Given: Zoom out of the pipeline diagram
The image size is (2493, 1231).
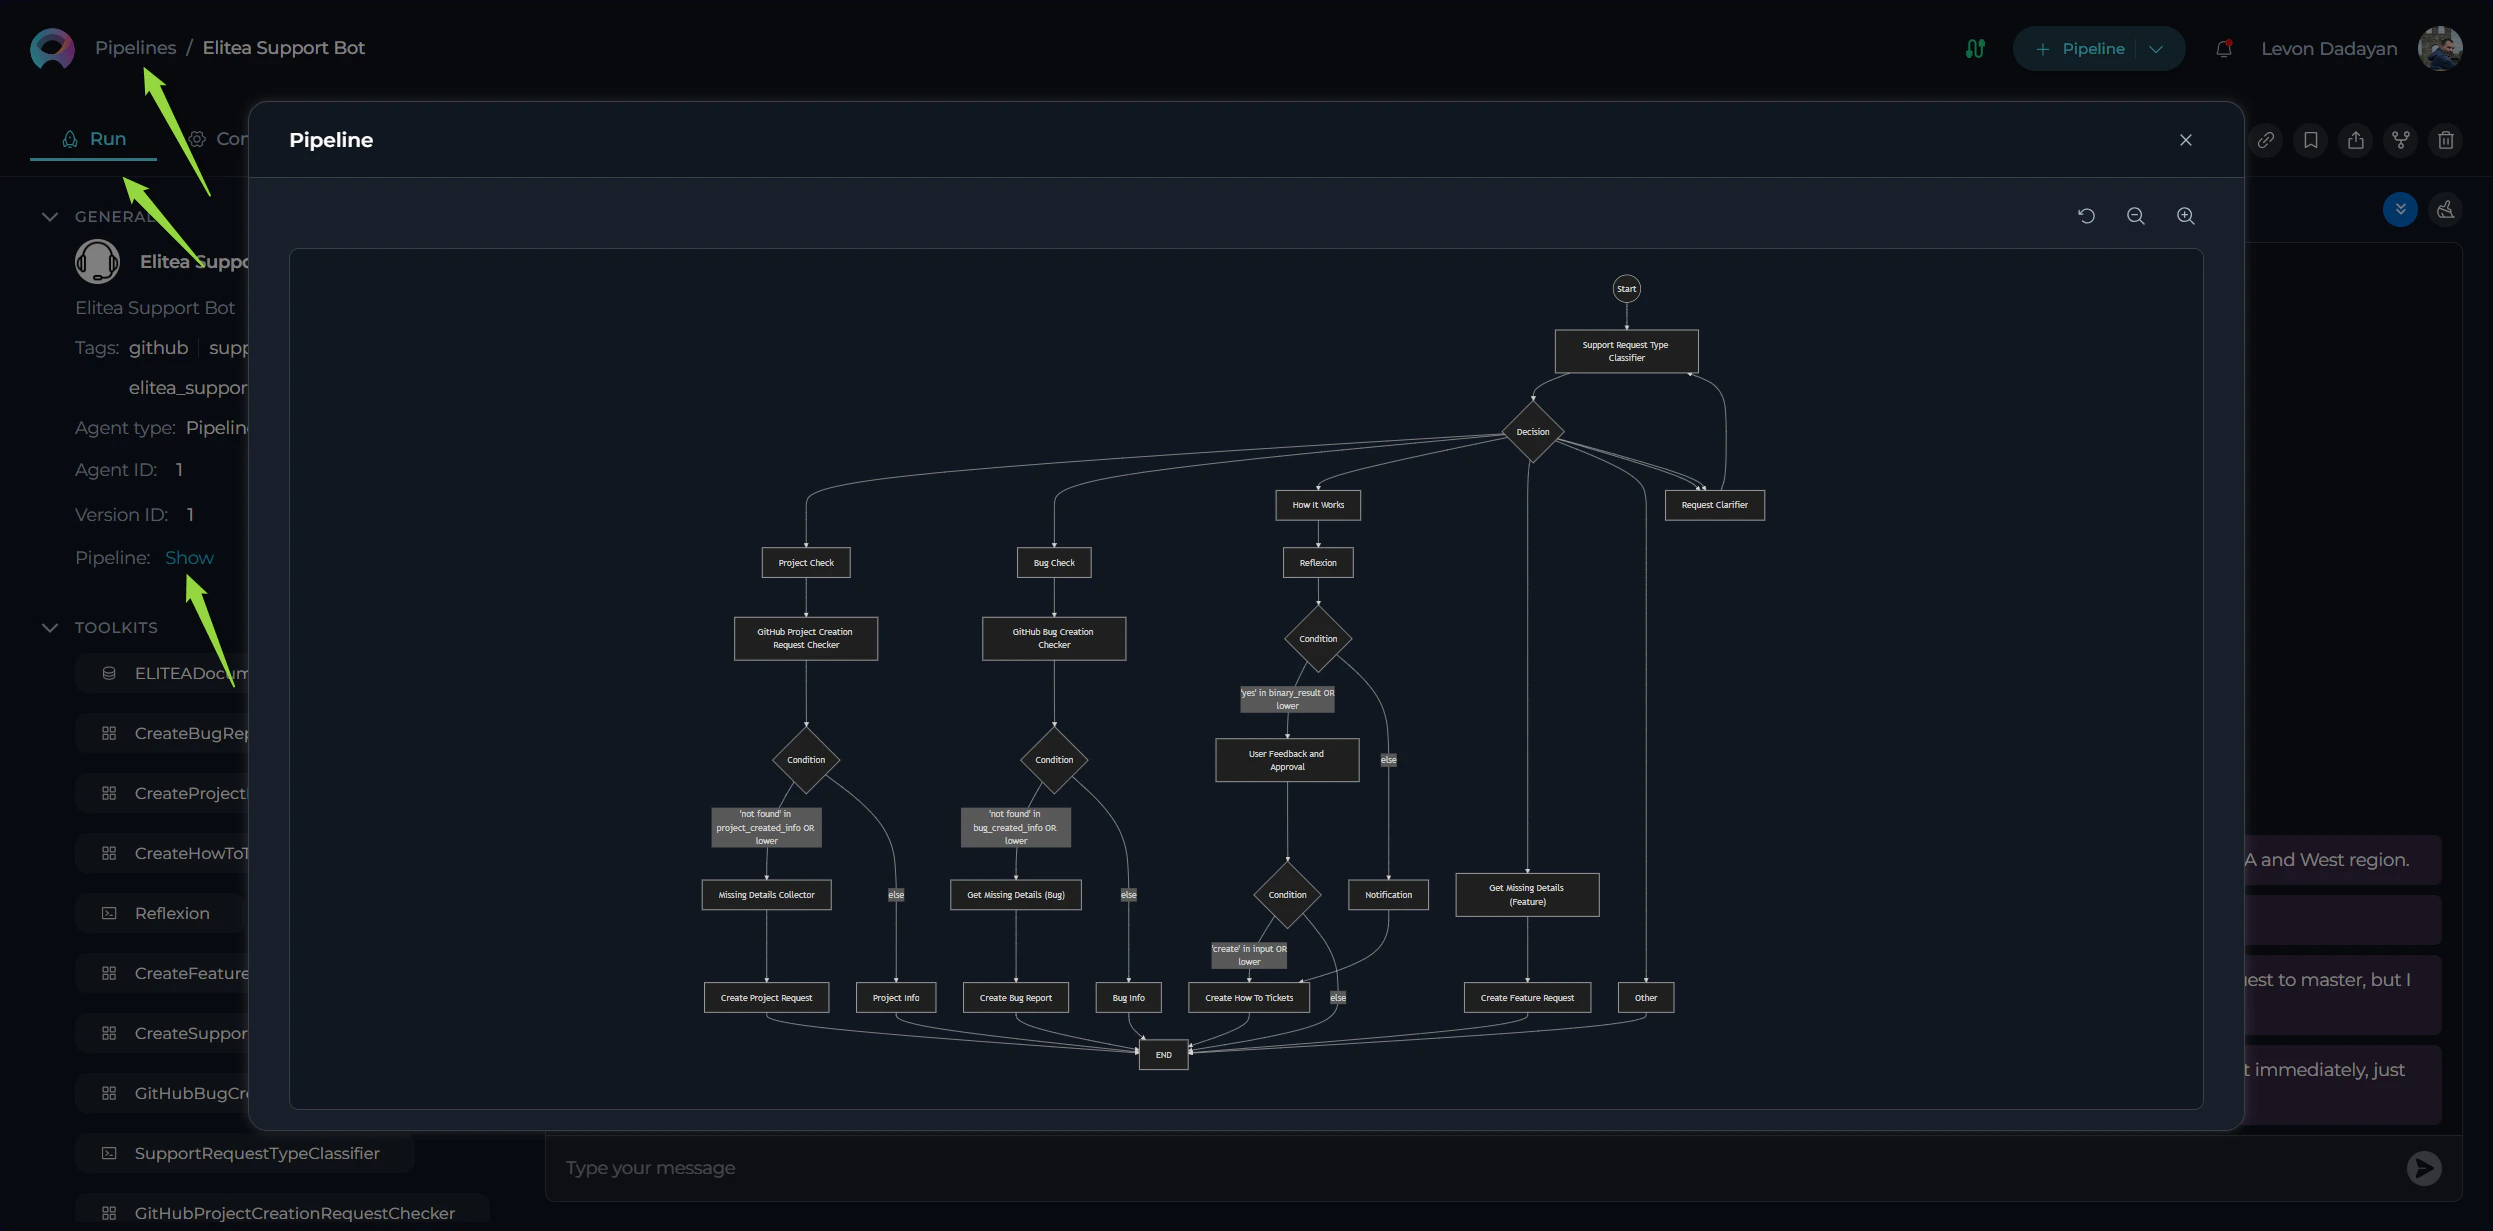Looking at the screenshot, I should pos(2137,216).
